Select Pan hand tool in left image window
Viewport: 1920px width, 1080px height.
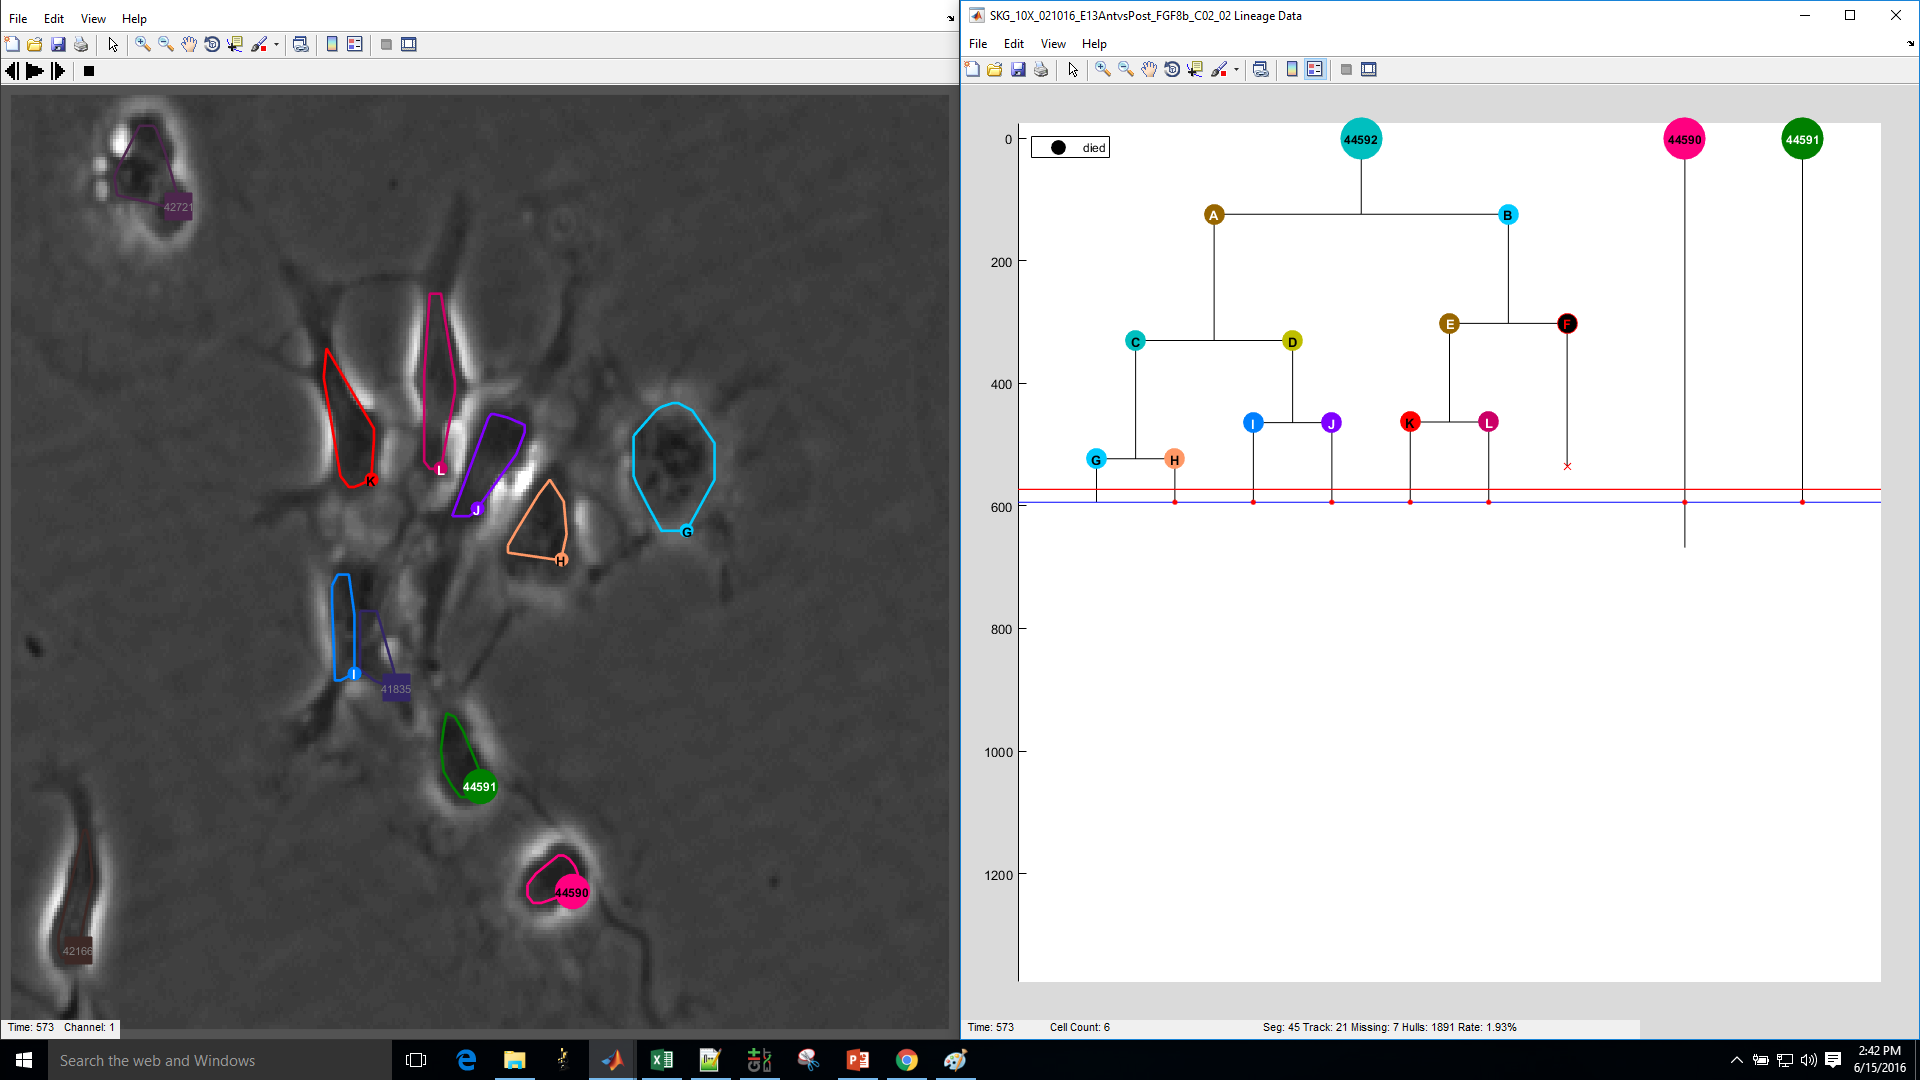[x=189, y=44]
